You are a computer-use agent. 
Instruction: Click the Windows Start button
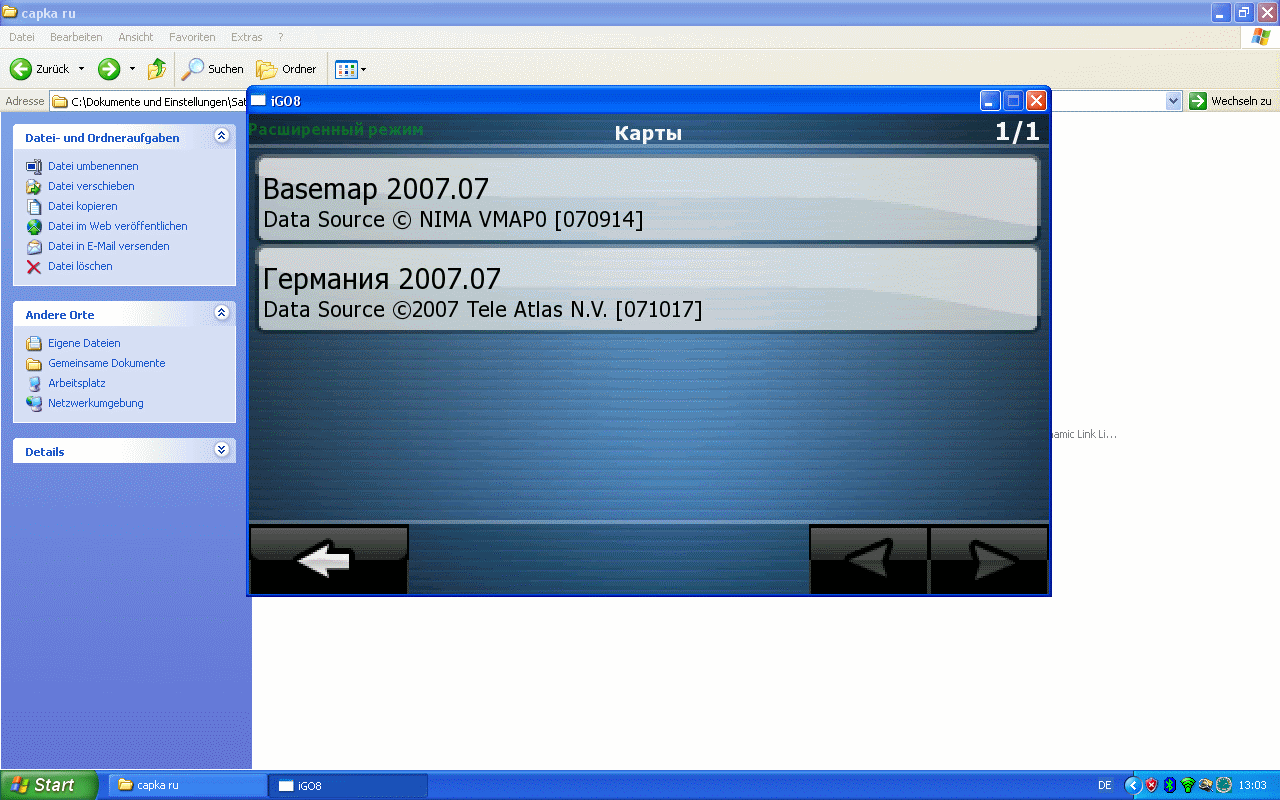tap(48, 785)
